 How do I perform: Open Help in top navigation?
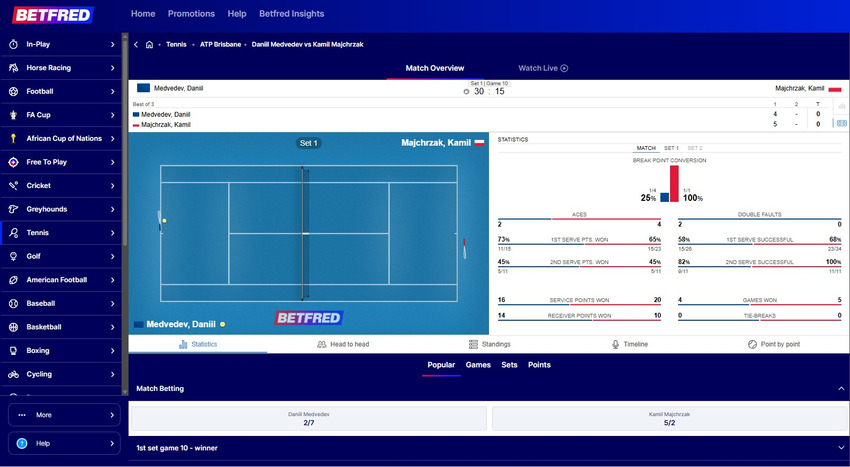(237, 14)
